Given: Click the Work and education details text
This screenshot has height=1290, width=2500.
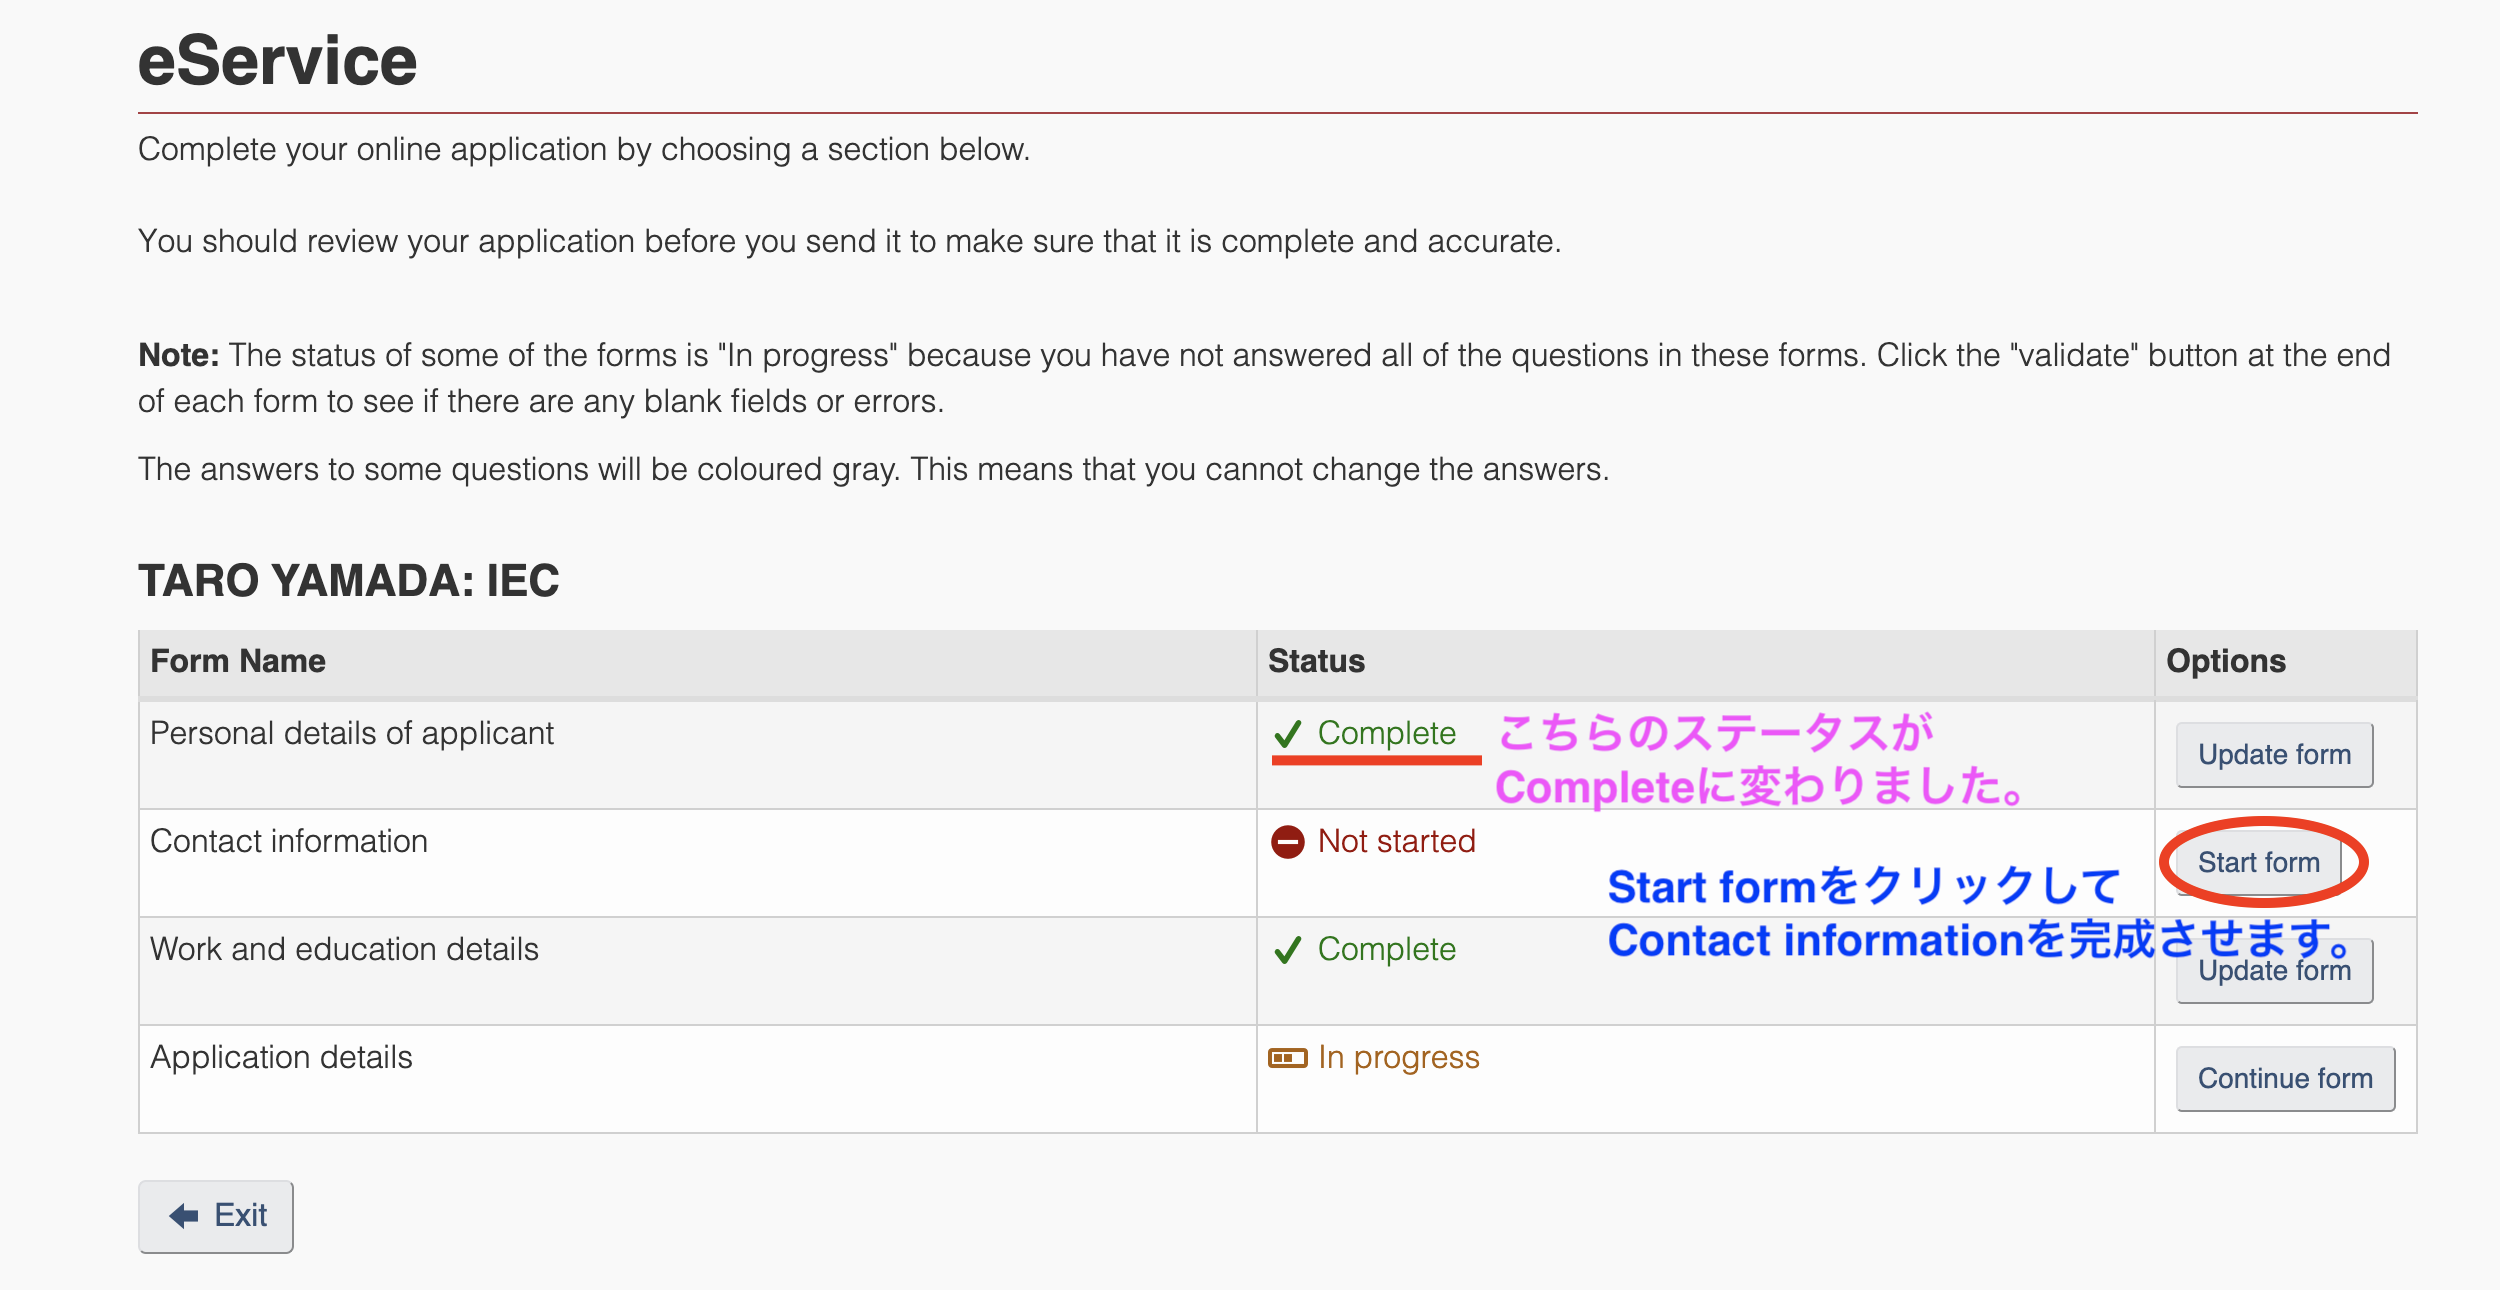Looking at the screenshot, I should pos(344,950).
